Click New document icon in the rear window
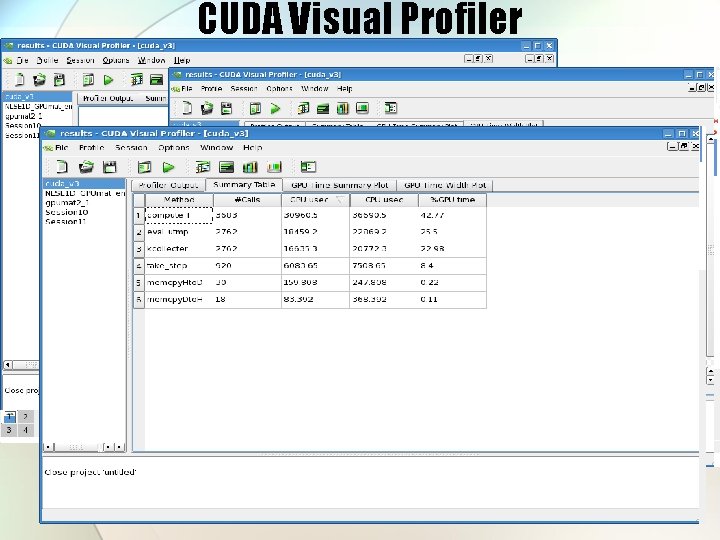Viewport: 720px width, 540px height. (19, 79)
